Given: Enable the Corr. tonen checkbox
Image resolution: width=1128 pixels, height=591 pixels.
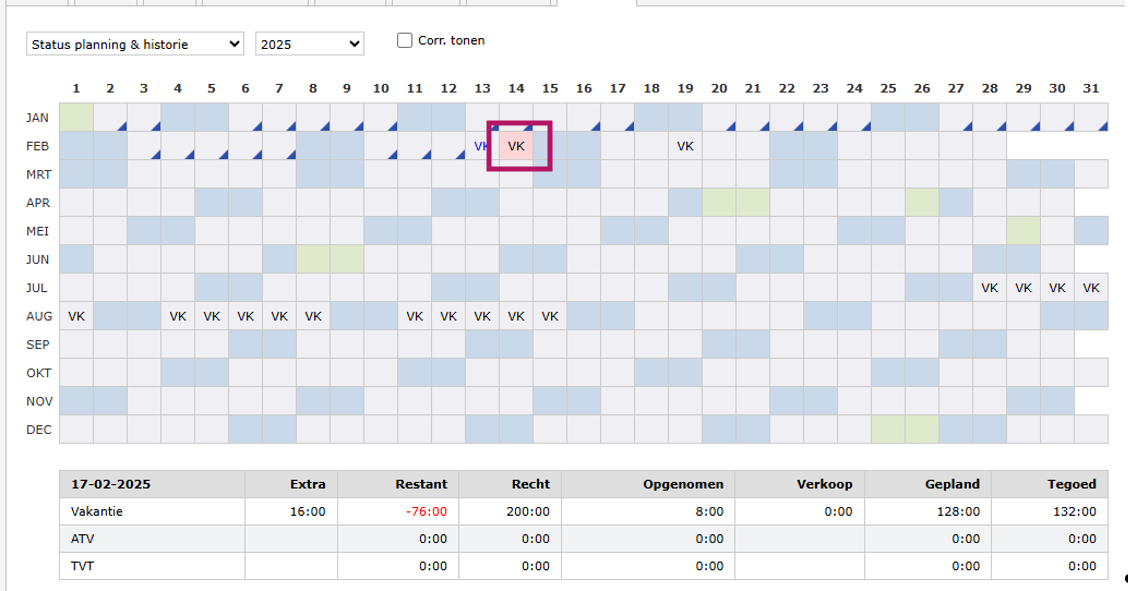Looking at the screenshot, I should click(405, 41).
